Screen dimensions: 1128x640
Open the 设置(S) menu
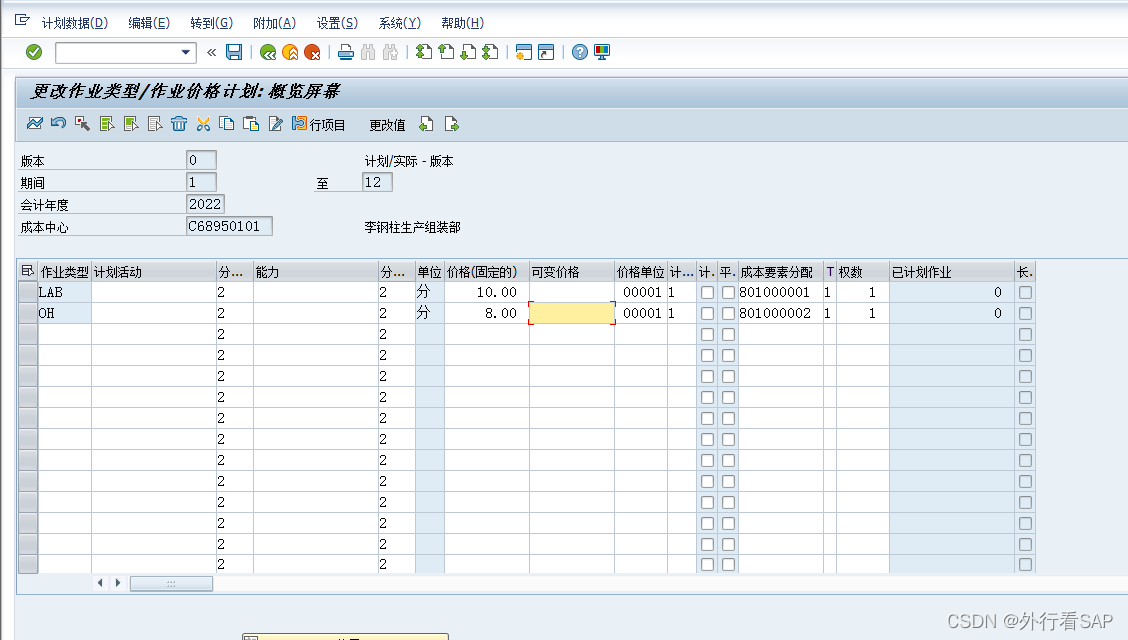[337, 23]
